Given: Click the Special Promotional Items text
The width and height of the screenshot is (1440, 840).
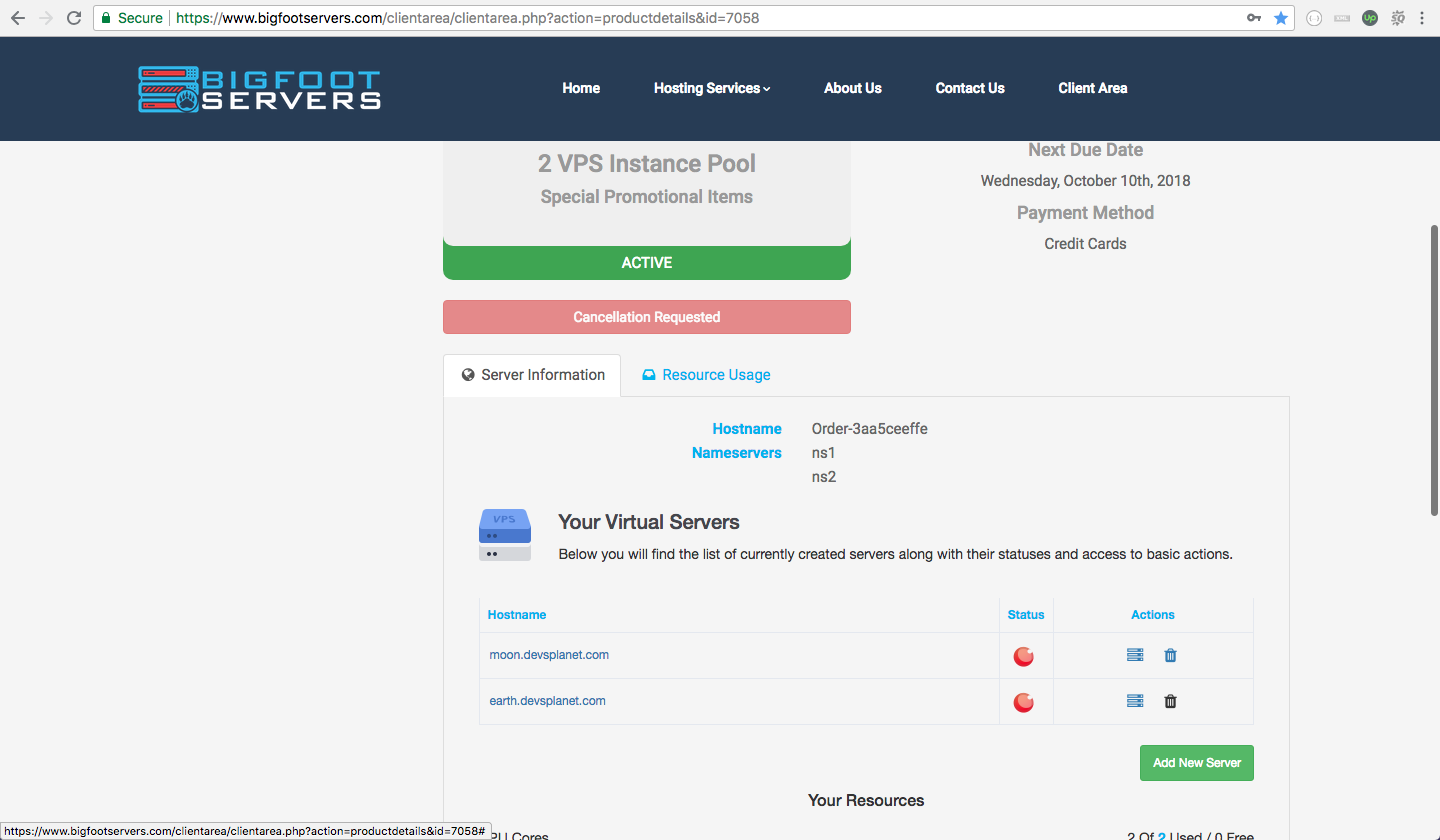Looking at the screenshot, I should pyautogui.click(x=647, y=197).
